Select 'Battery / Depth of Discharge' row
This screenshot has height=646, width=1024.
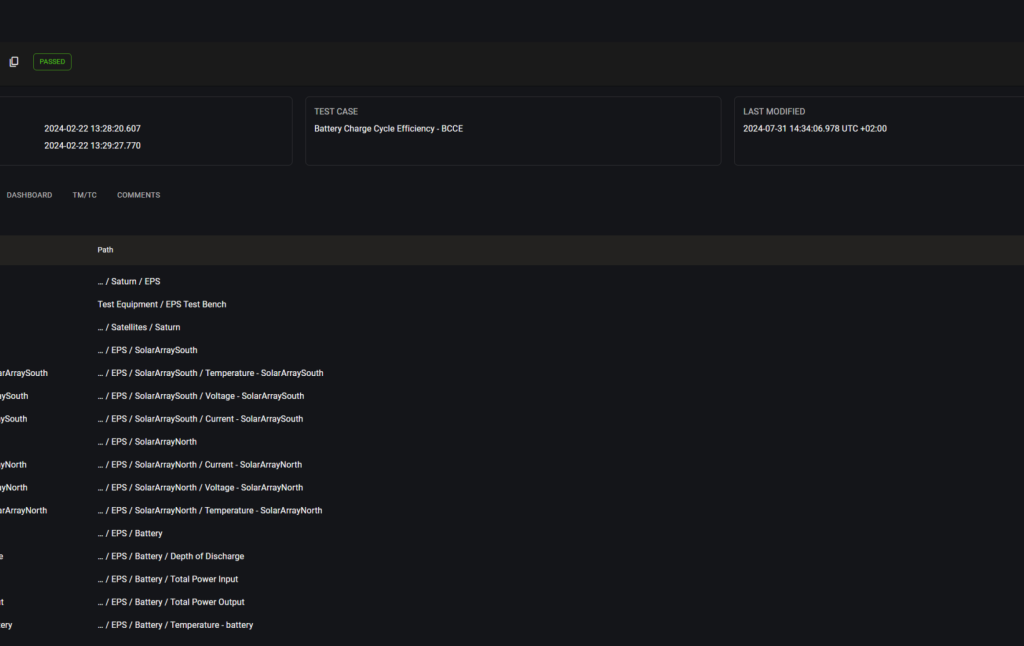(x=512, y=556)
